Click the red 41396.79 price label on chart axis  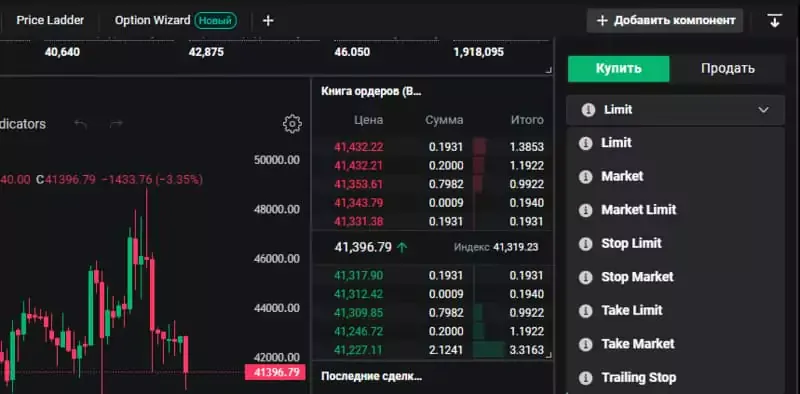276,372
